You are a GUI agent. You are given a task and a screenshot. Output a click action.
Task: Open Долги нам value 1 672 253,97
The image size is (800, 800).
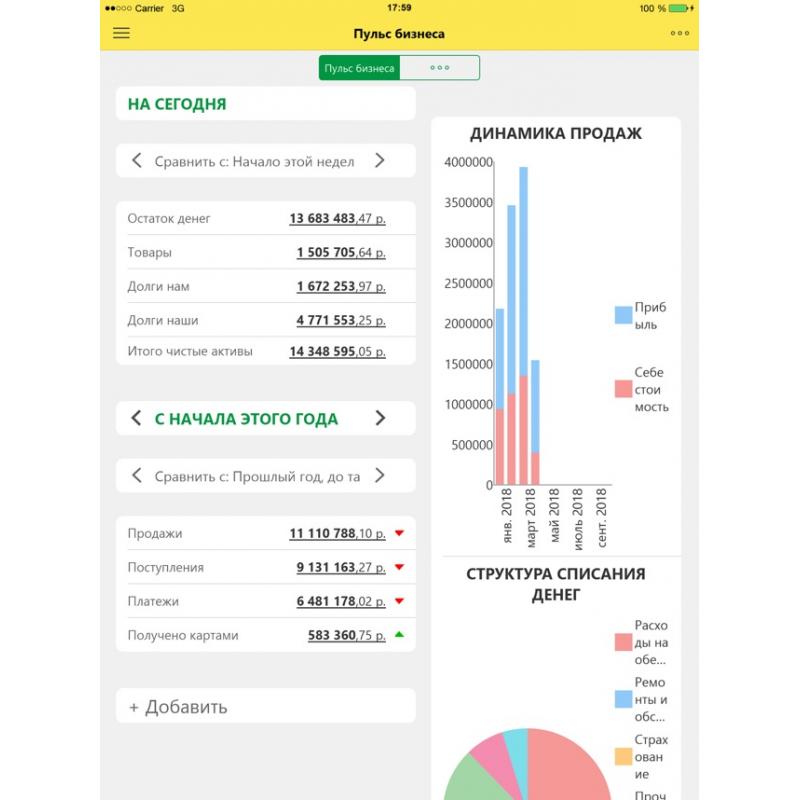[x=341, y=286]
